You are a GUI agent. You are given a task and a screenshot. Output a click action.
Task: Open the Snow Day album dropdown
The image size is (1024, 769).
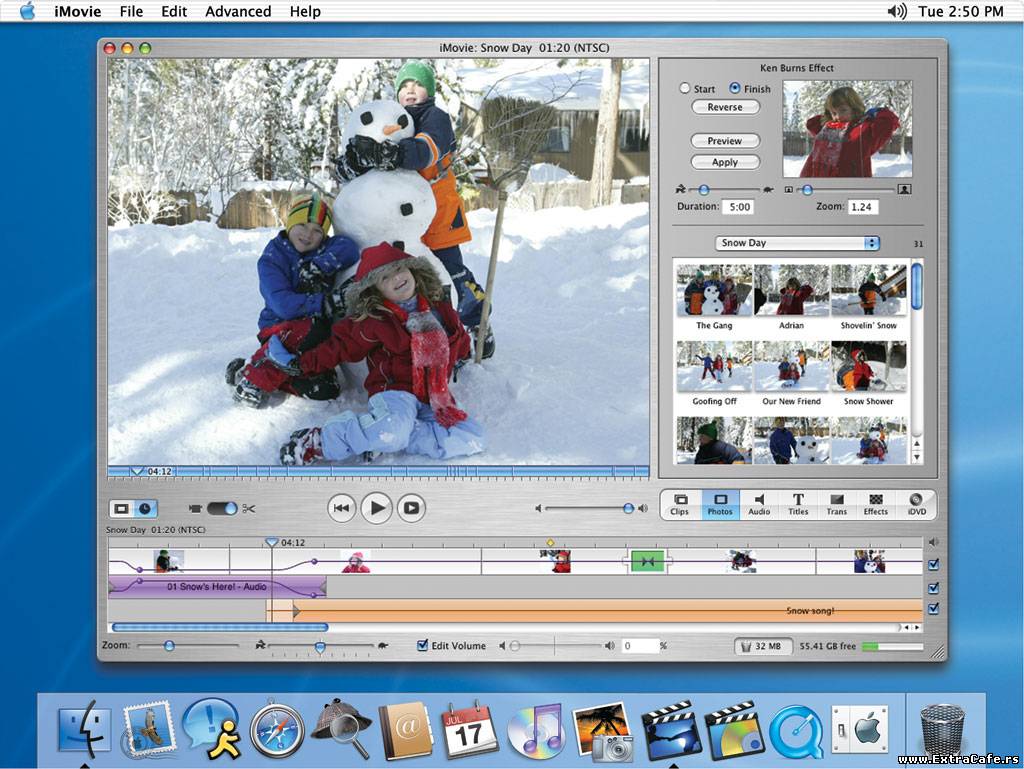(x=797, y=243)
